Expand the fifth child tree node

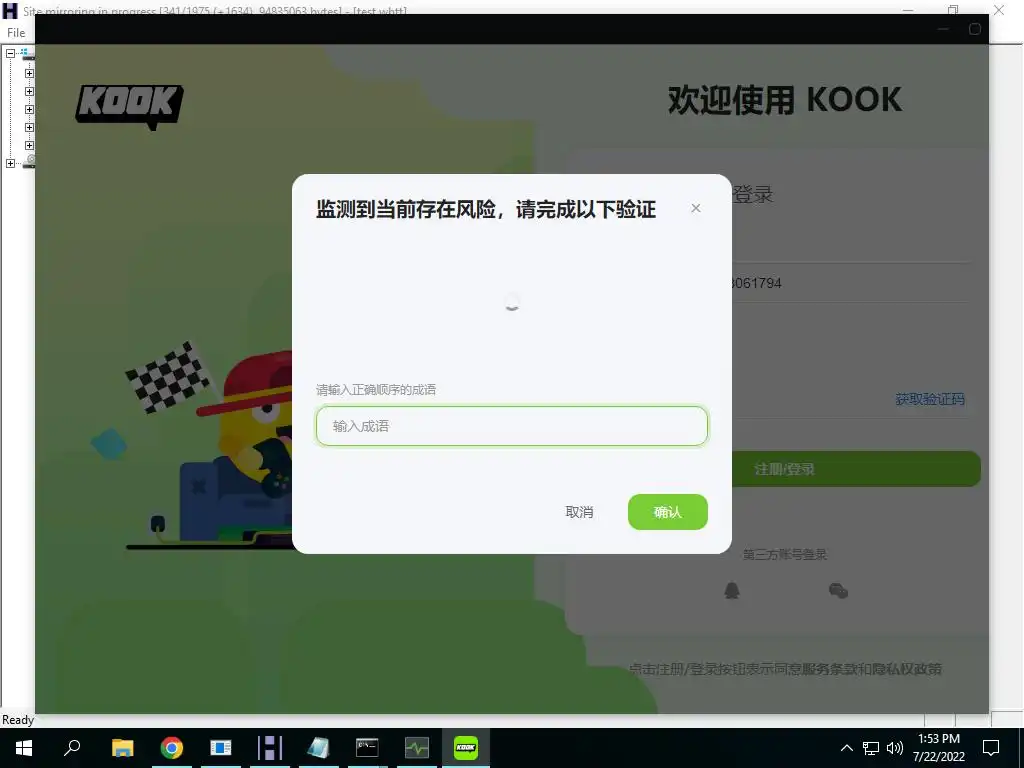coord(29,146)
